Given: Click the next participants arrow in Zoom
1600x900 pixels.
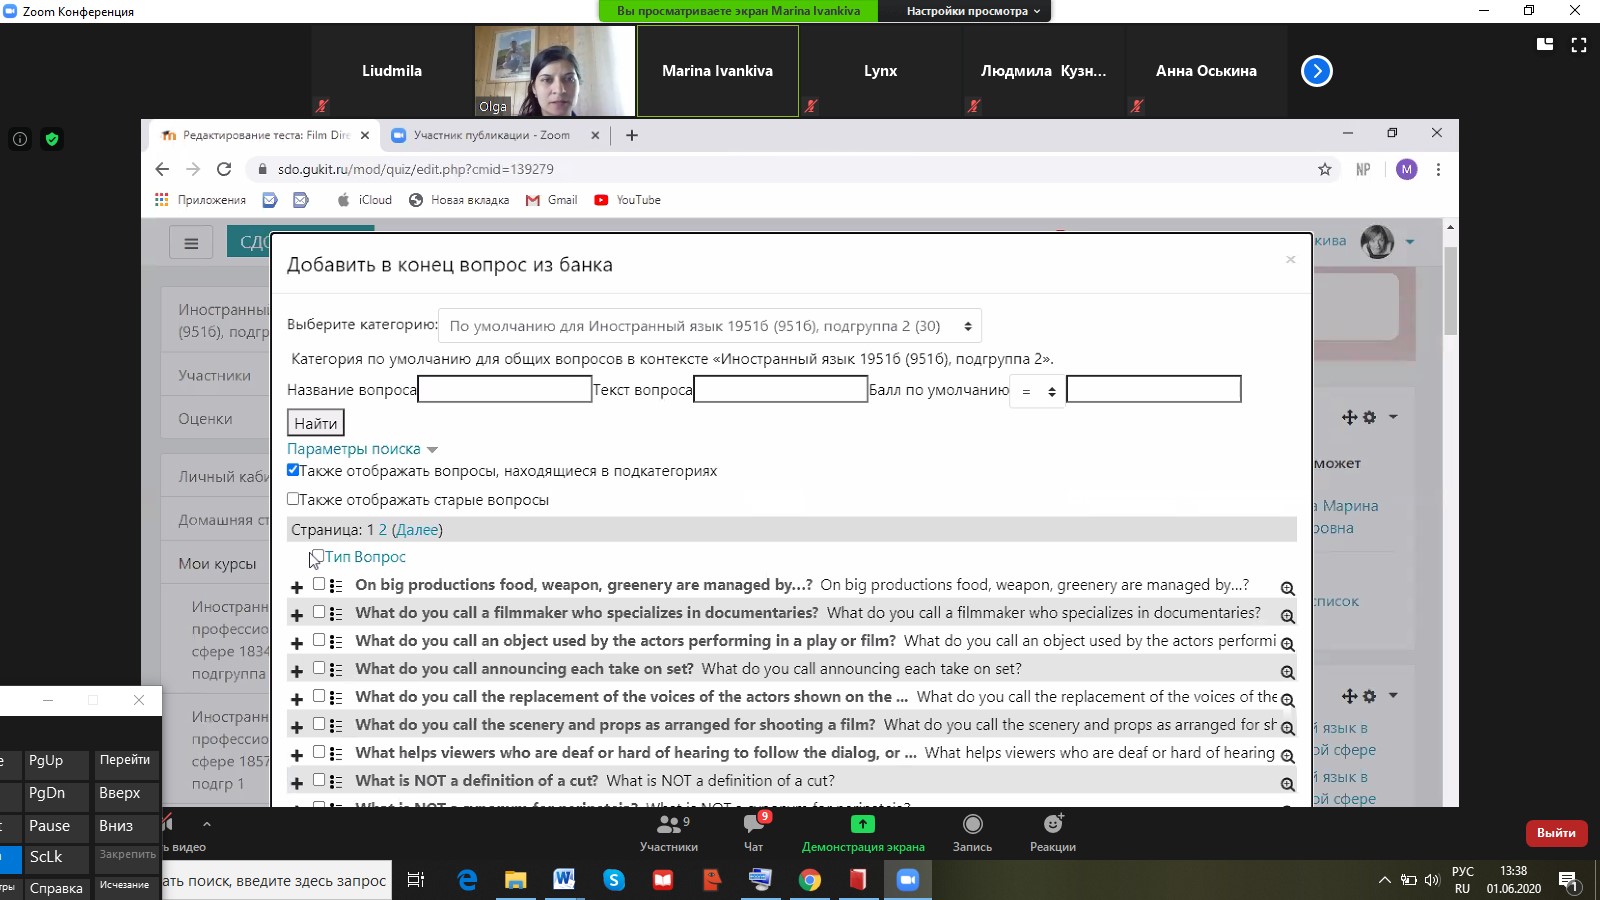Looking at the screenshot, I should [x=1317, y=71].
